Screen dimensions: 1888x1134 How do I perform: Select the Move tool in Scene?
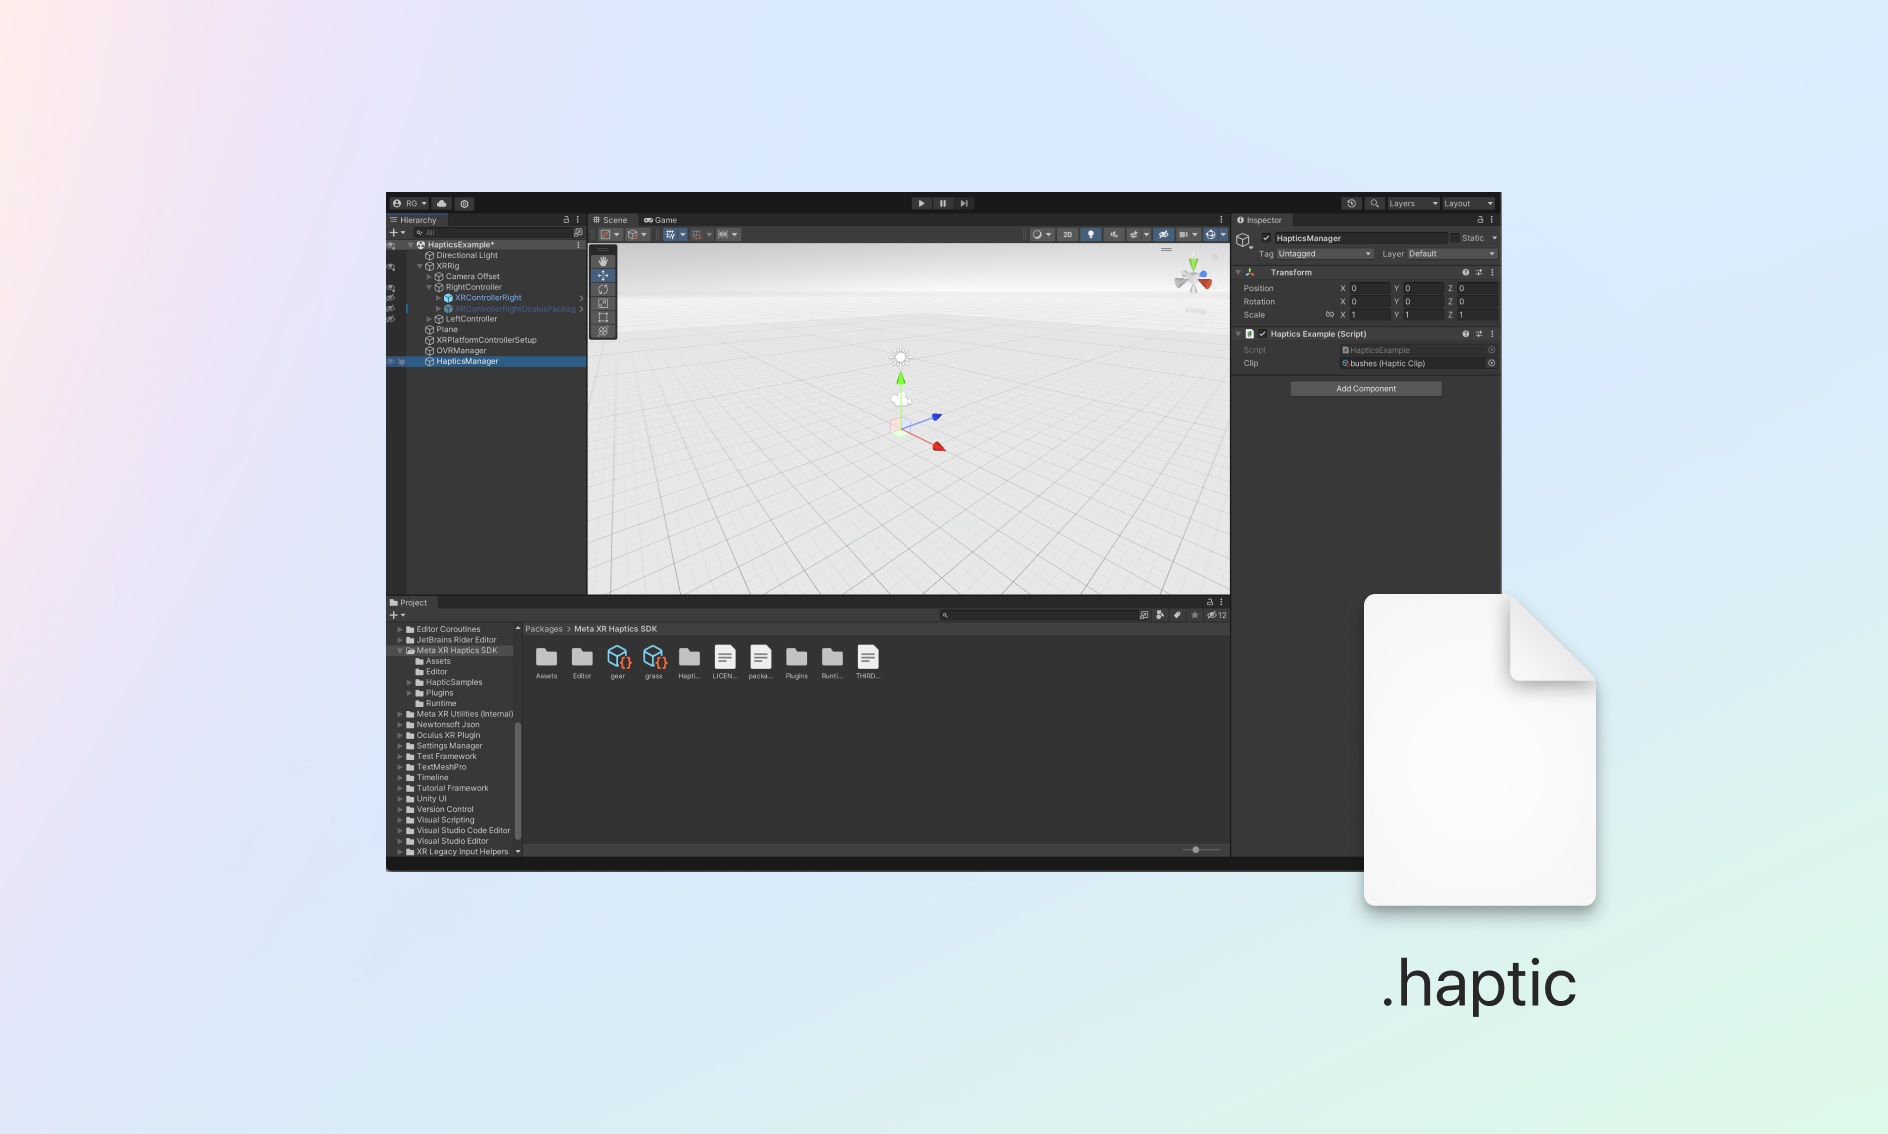pos(603,276)
